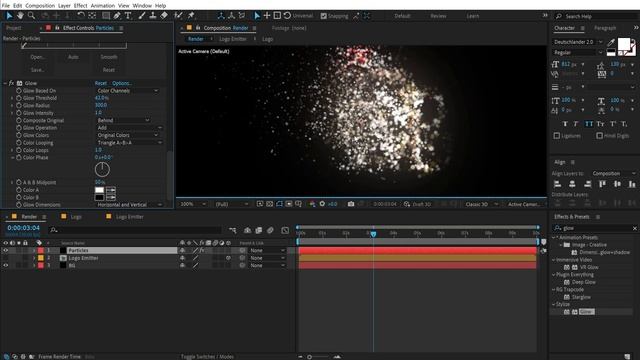Click Toggle Switches / Modes button

207,356
